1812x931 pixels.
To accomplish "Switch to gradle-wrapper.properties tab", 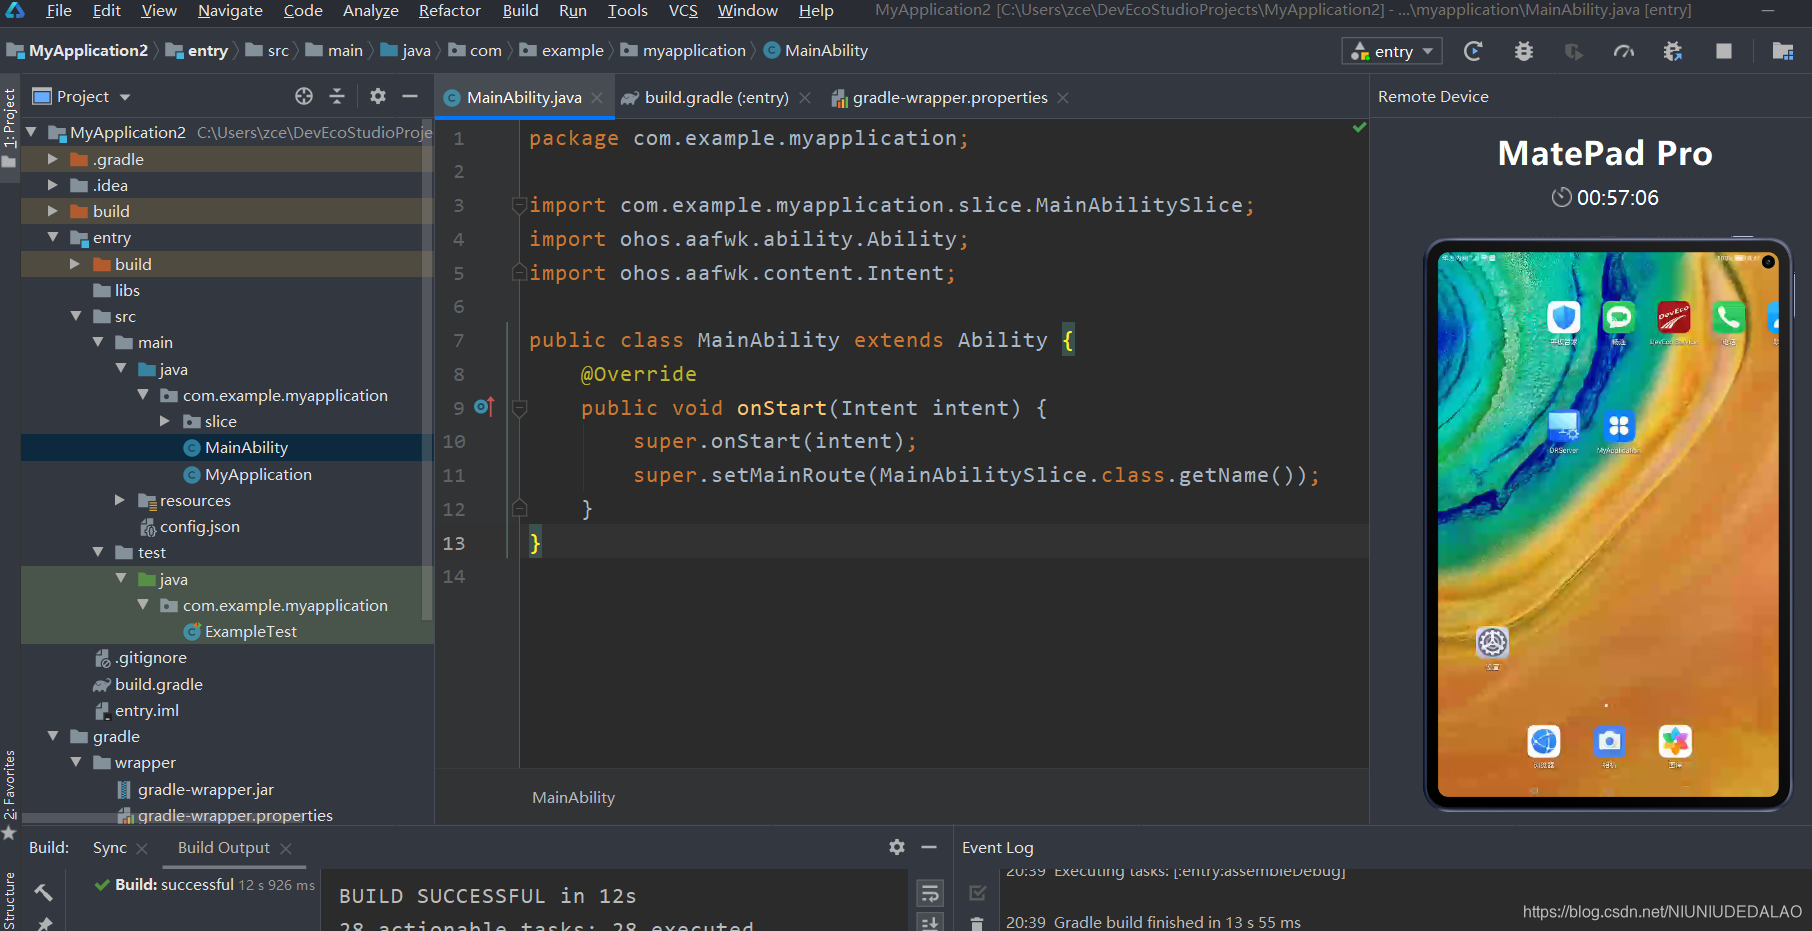I will click(950, 97).
